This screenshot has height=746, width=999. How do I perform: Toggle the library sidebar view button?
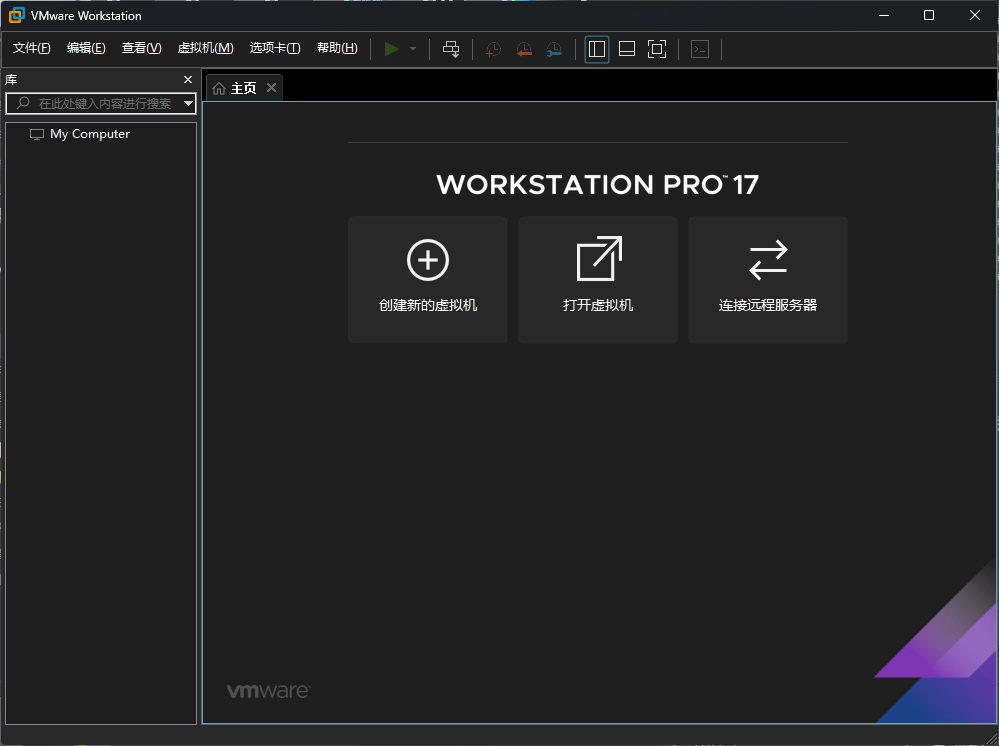(597, 49)
